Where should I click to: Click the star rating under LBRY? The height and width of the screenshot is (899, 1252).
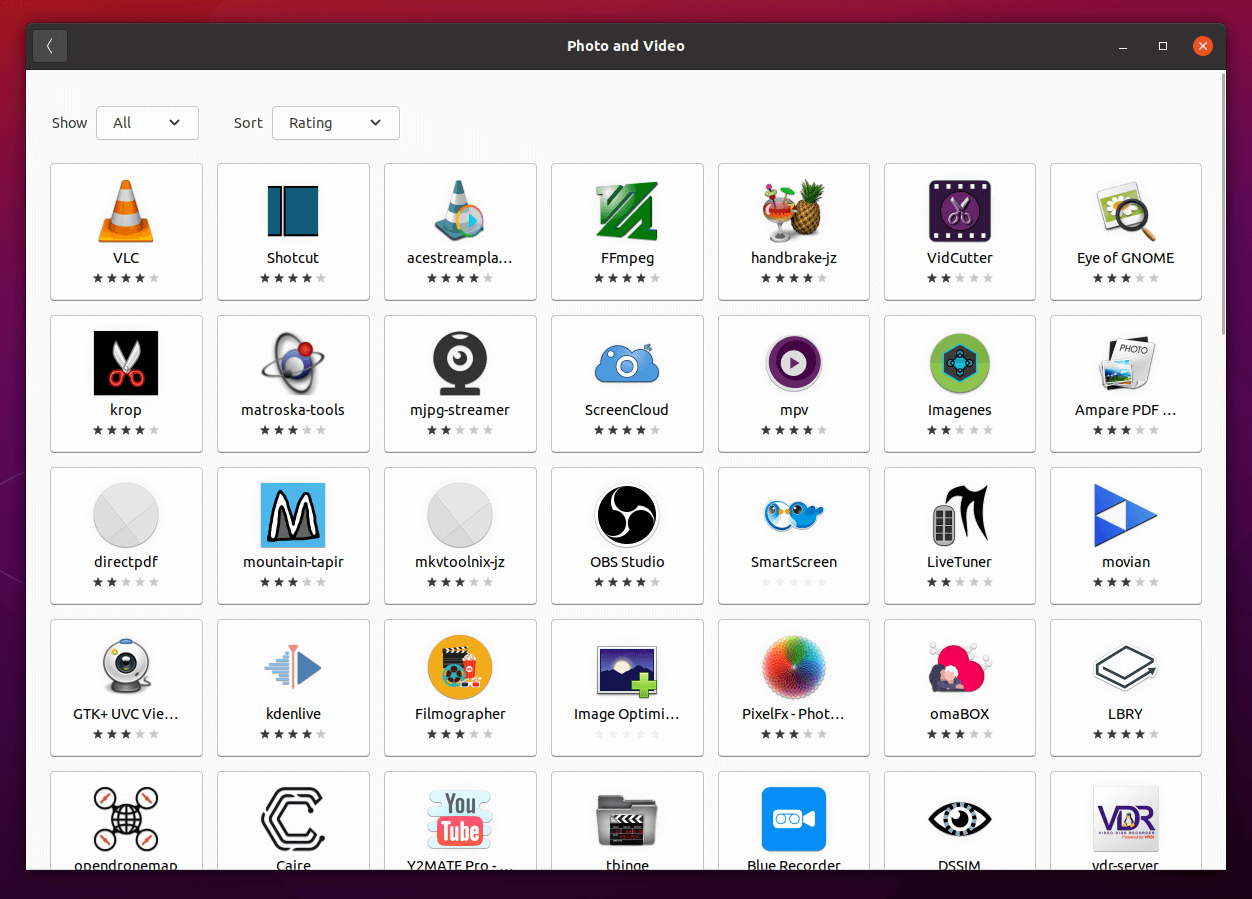1126,734
